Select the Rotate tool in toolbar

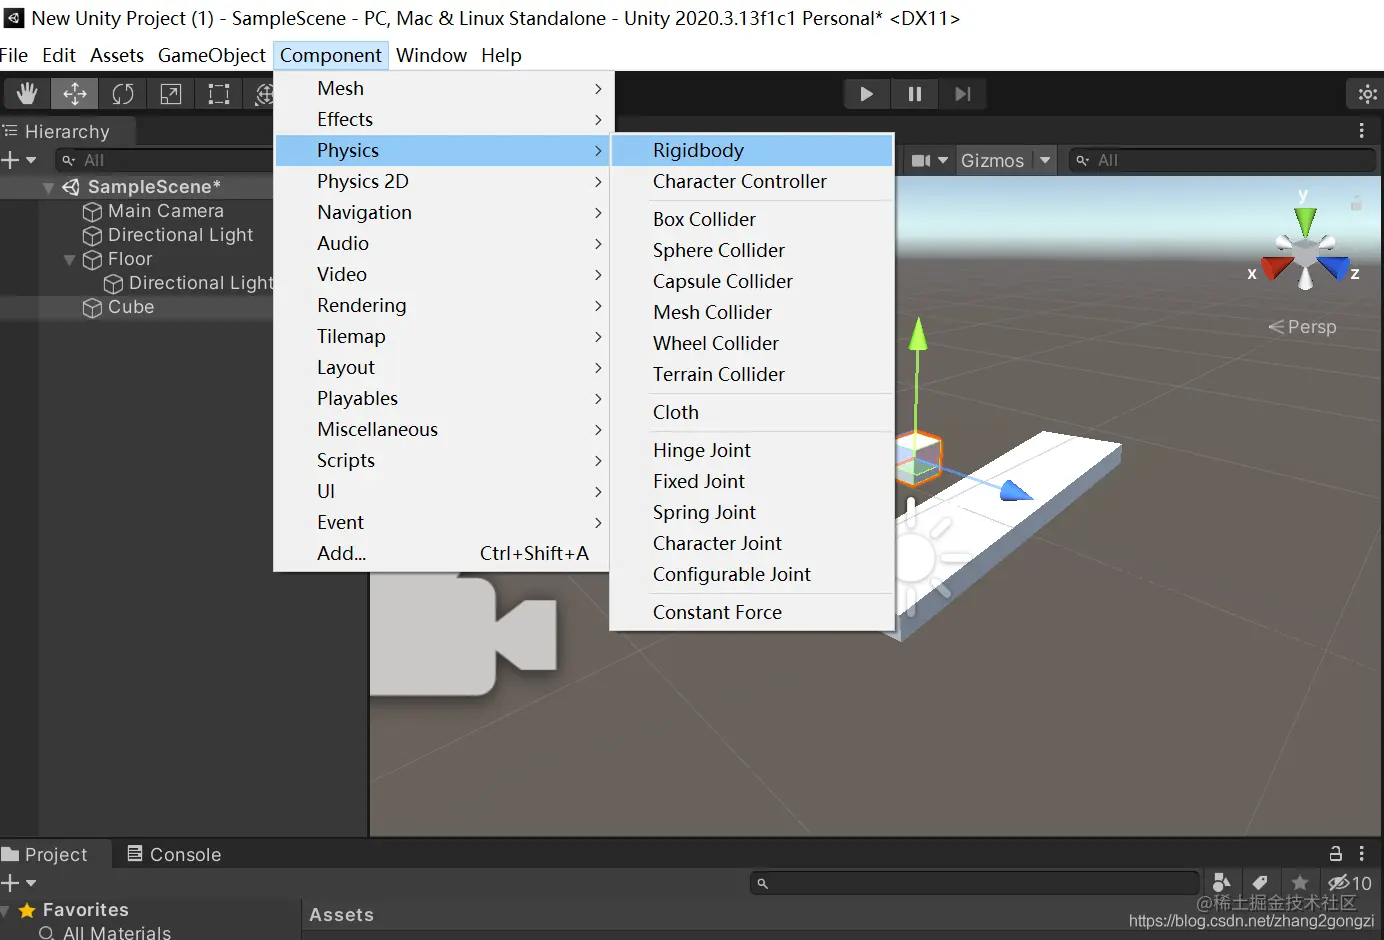[123, 94]
